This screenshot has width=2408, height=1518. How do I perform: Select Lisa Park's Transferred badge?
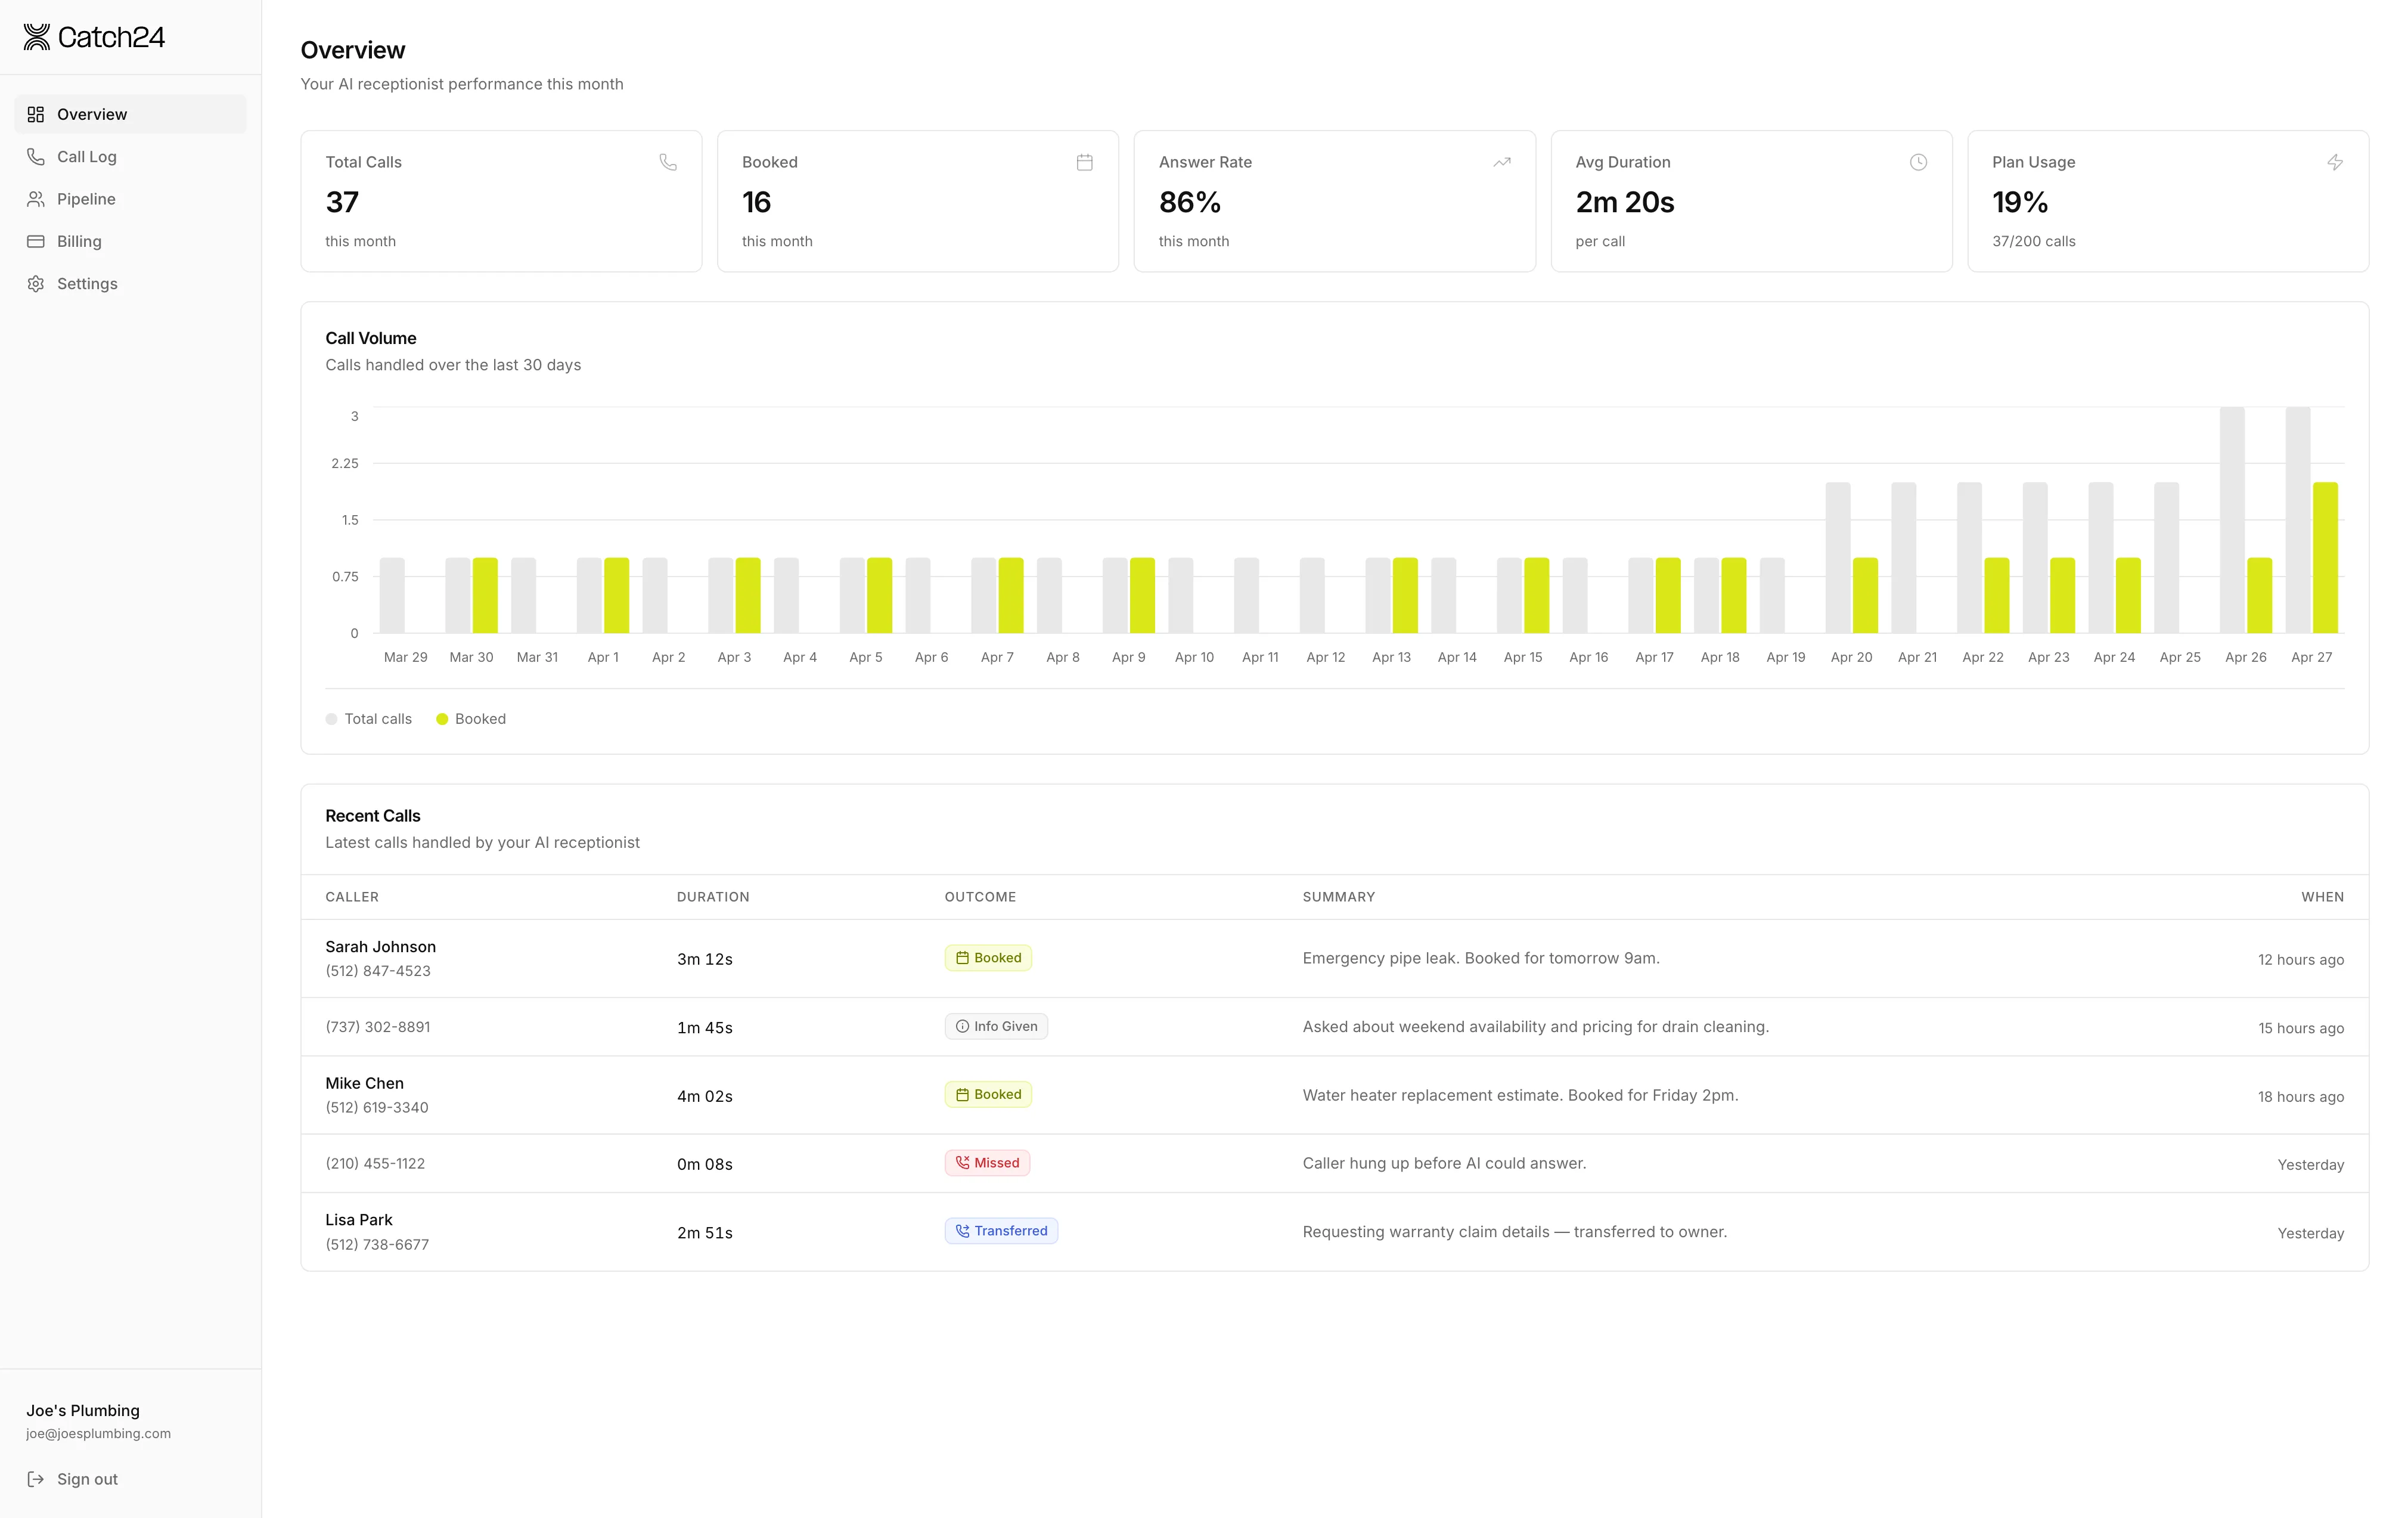click(x=1001, y=1230)
